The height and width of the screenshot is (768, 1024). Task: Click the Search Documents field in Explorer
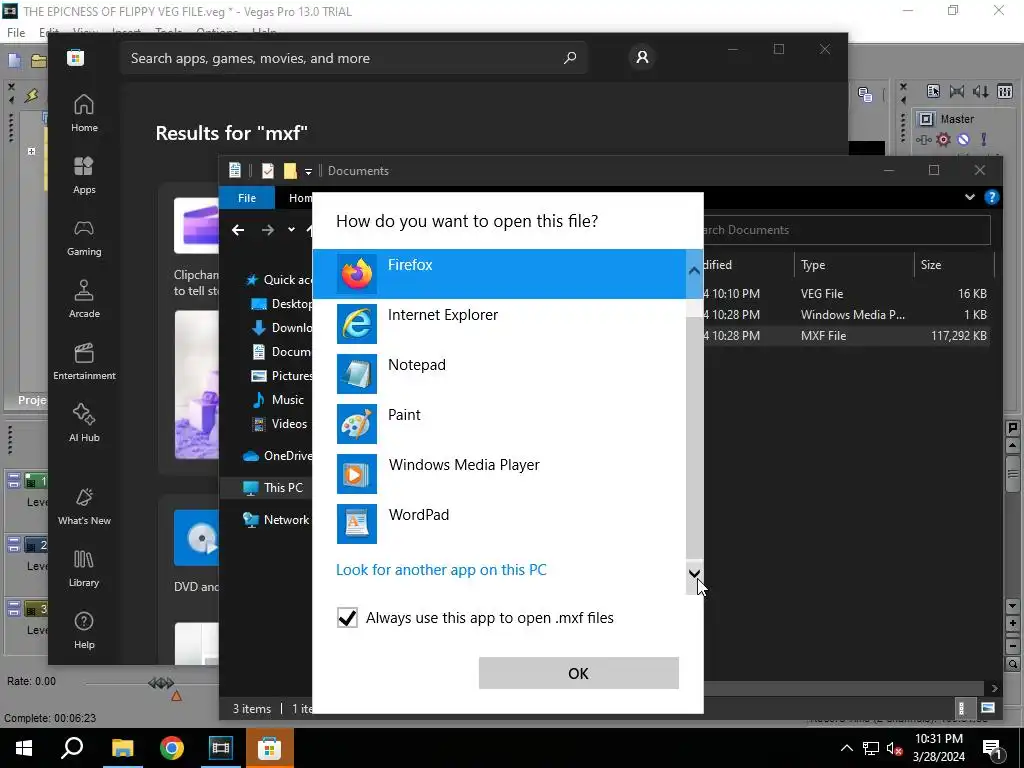point(847,230)
